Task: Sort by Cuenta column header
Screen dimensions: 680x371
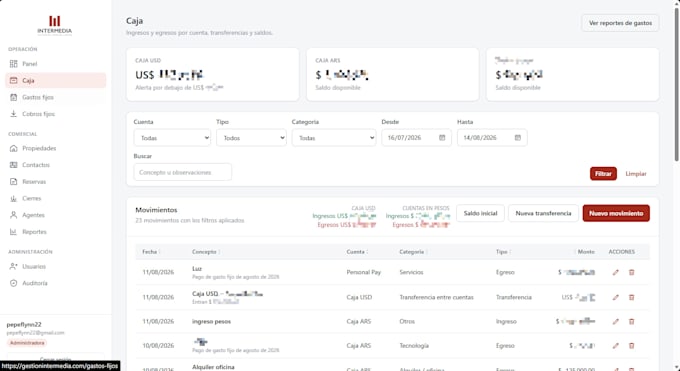Action: (x=357, y=252)
